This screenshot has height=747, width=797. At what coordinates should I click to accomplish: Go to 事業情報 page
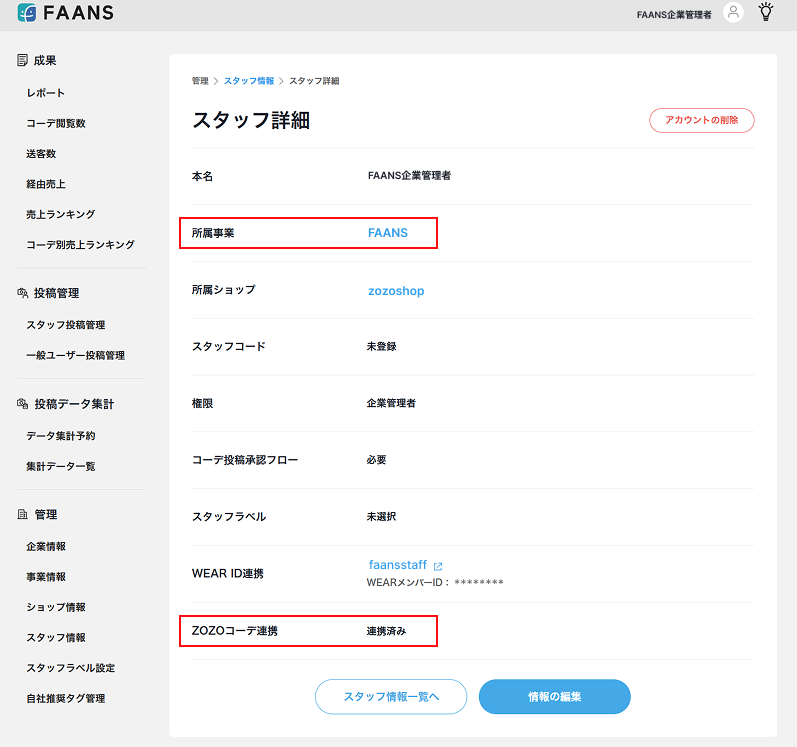point(46,577)
